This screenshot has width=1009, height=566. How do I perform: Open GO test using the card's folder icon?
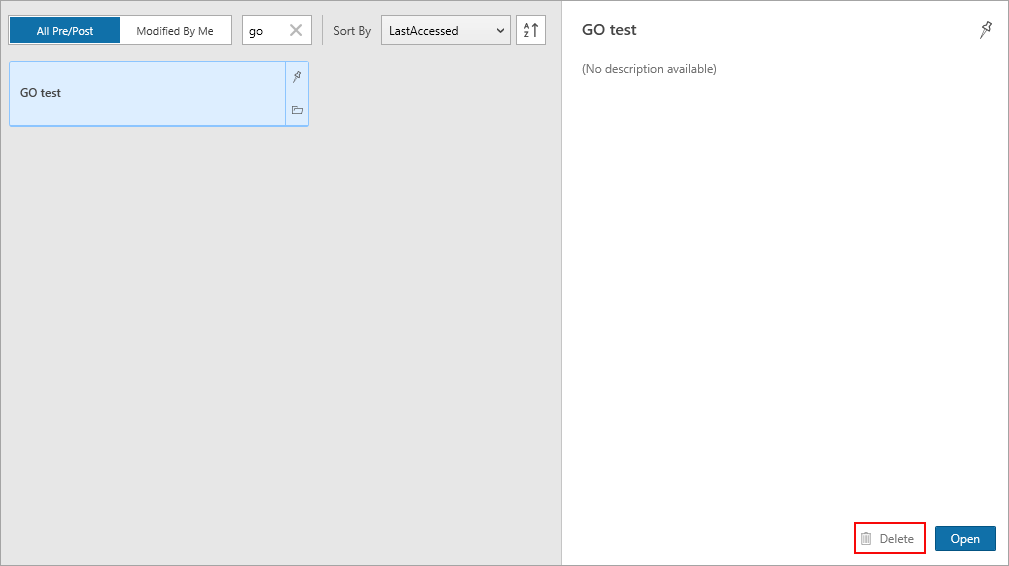(297, 110)
